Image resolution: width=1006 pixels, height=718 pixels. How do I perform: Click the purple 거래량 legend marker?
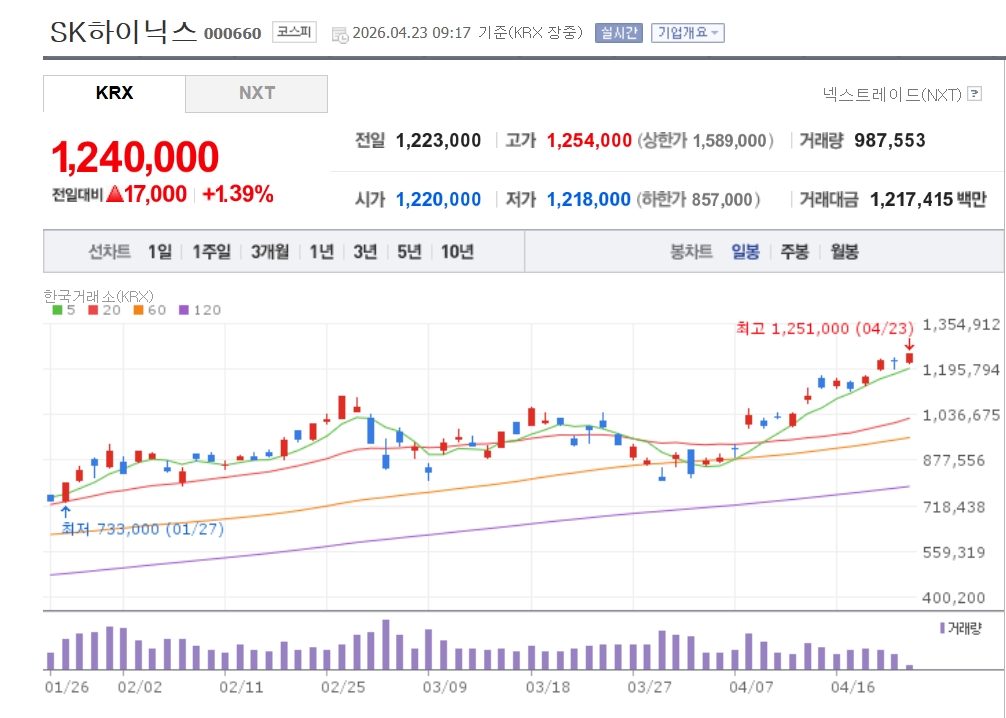(941, 628)
